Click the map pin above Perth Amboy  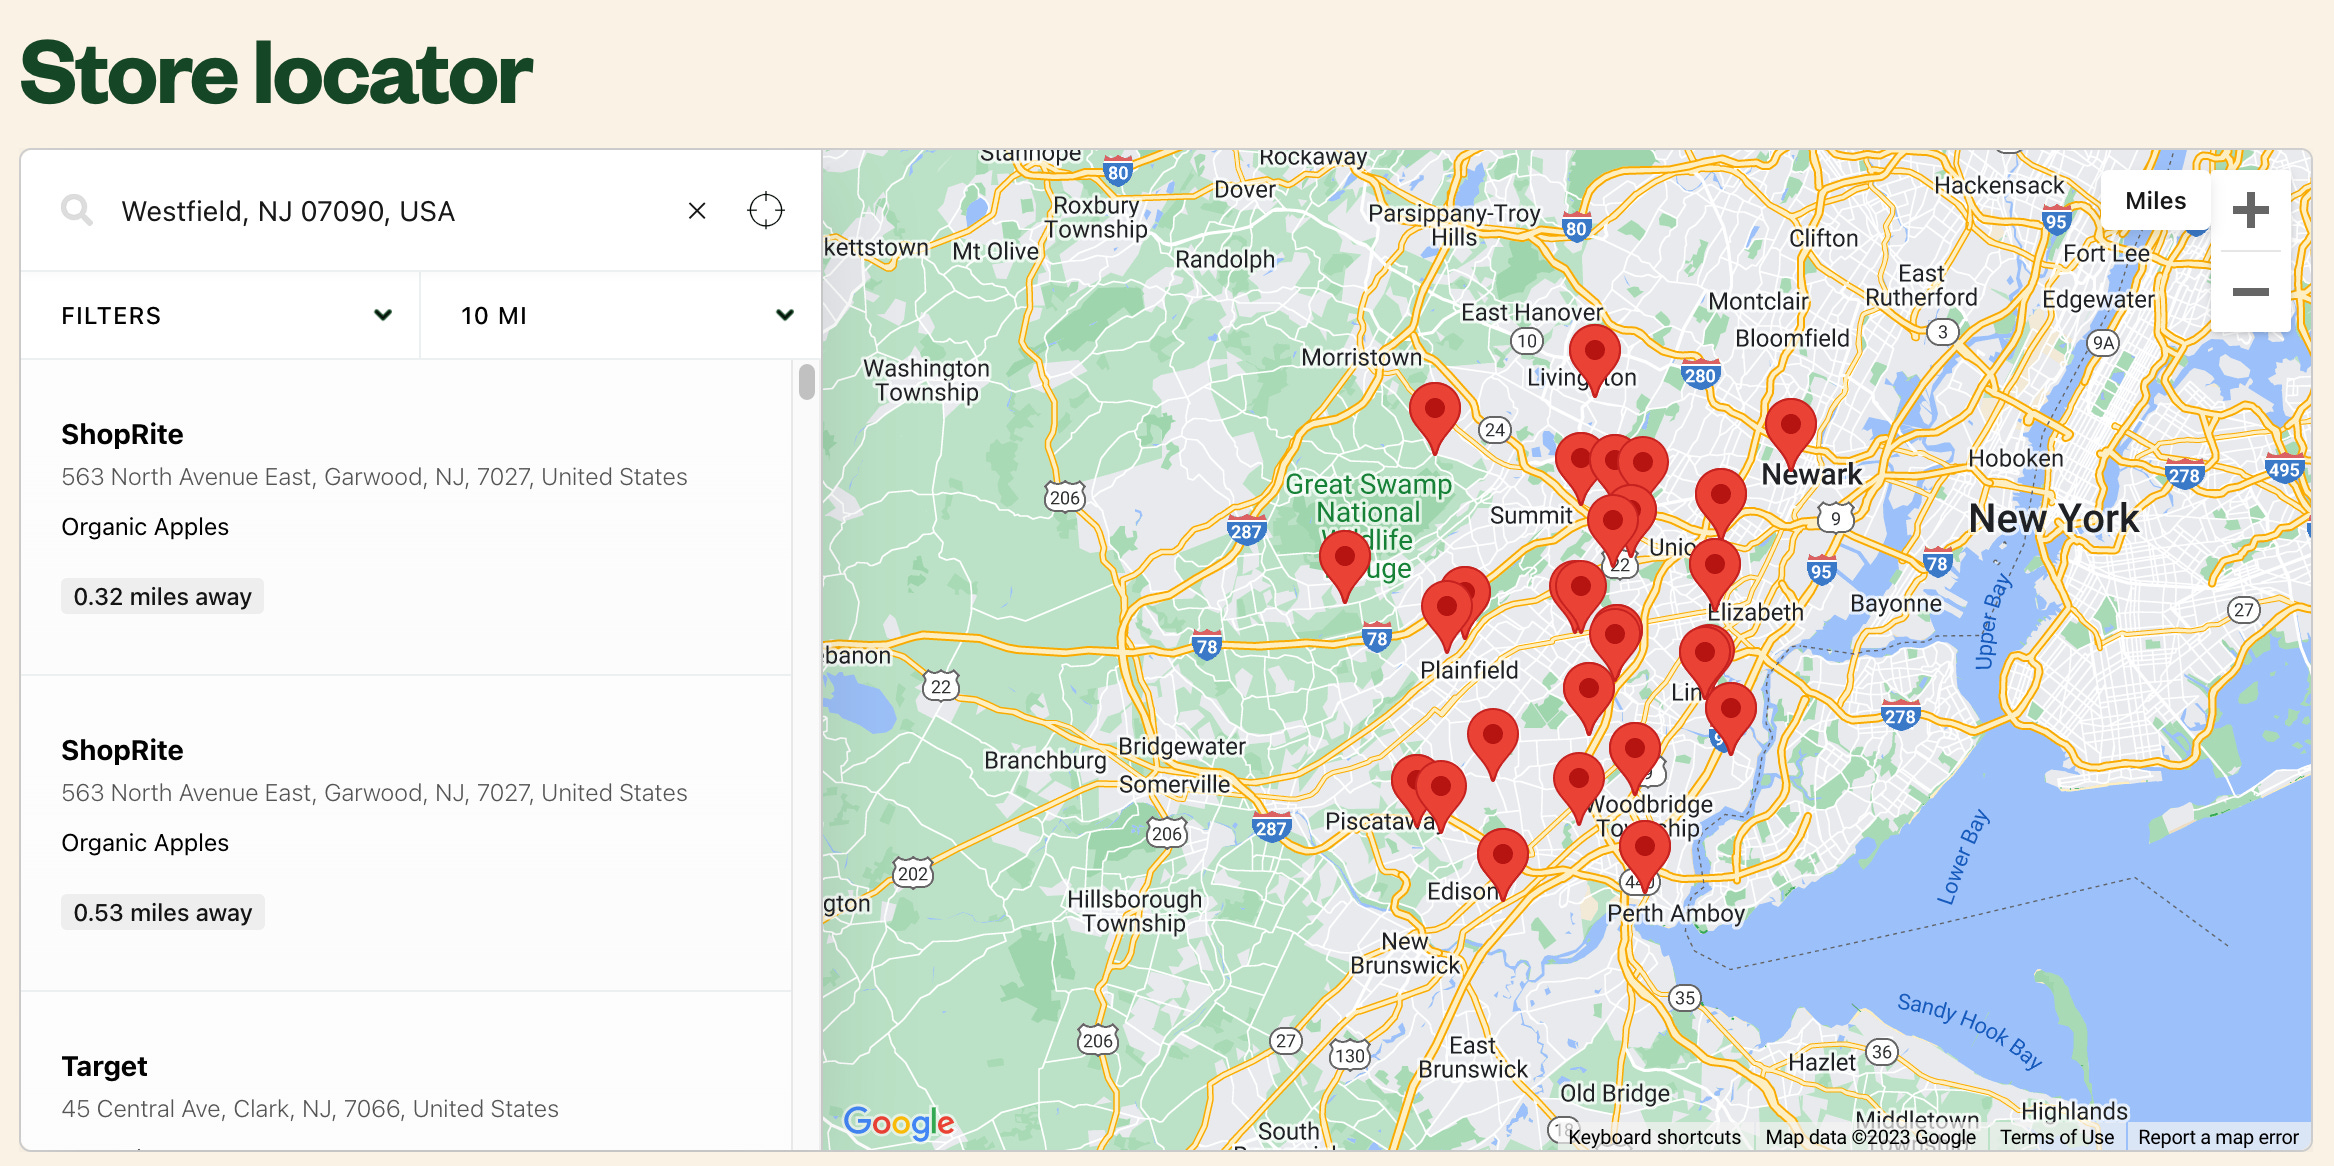pyautogui.click(x=1645, y=854)
